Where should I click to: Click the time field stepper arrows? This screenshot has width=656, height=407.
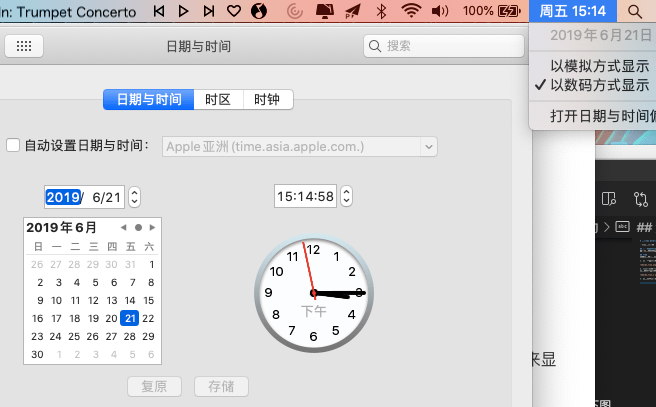pos(346,197)
